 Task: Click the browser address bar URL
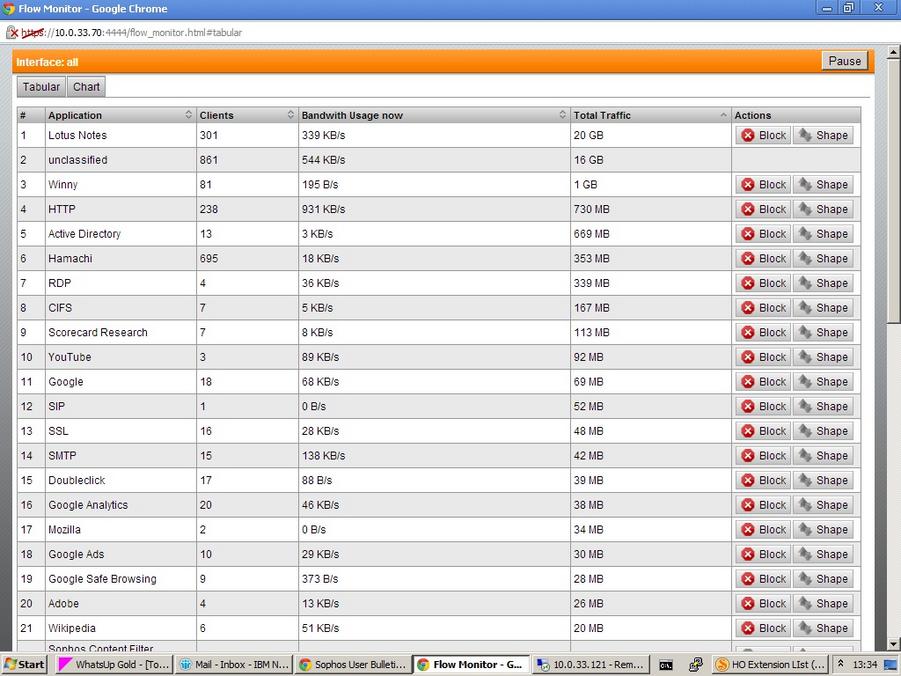(132, 33)
